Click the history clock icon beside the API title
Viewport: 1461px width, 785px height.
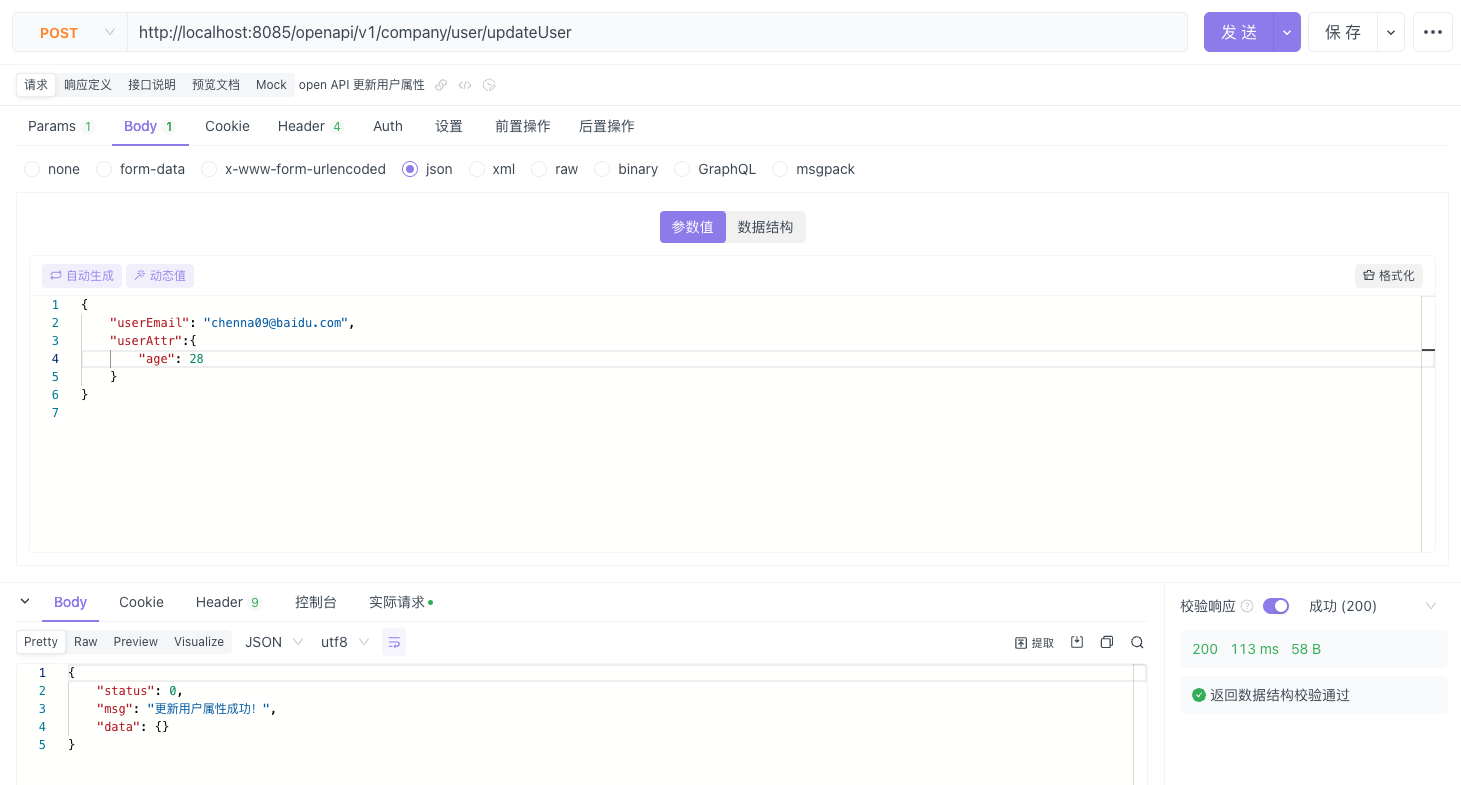tap(489, 85)
